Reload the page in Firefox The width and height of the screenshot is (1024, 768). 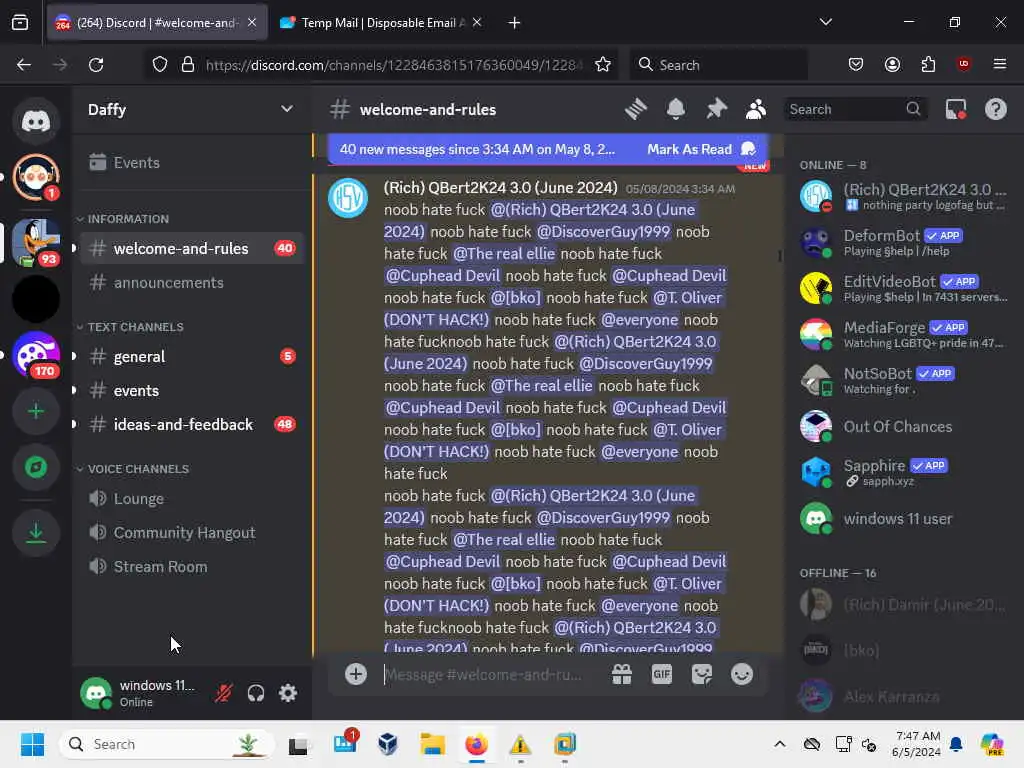[96, 65]
